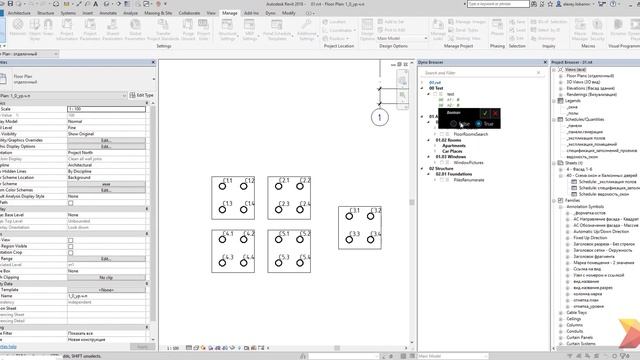Image resolution: width=640 pixels, height=360 pixels.
Task: Click the Save icon in quick access toolbar
Action: tap(11, 4)
